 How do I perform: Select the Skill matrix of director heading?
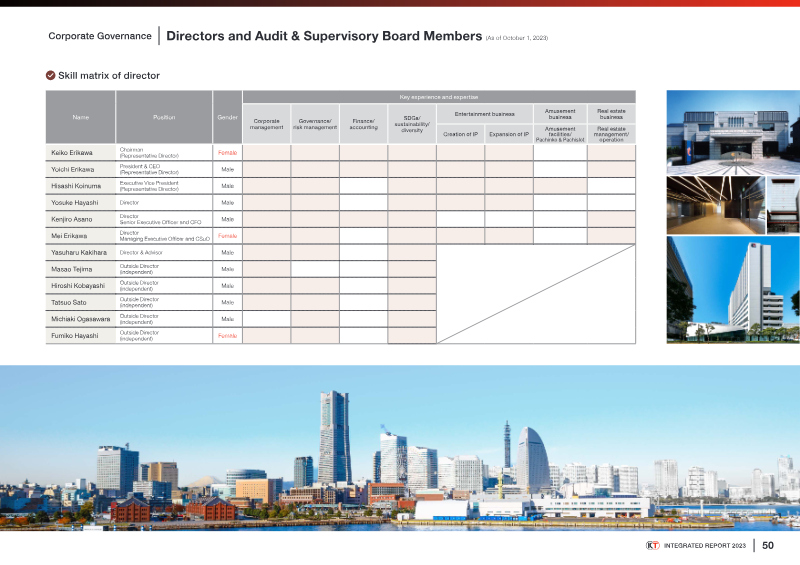pos(109,76)
